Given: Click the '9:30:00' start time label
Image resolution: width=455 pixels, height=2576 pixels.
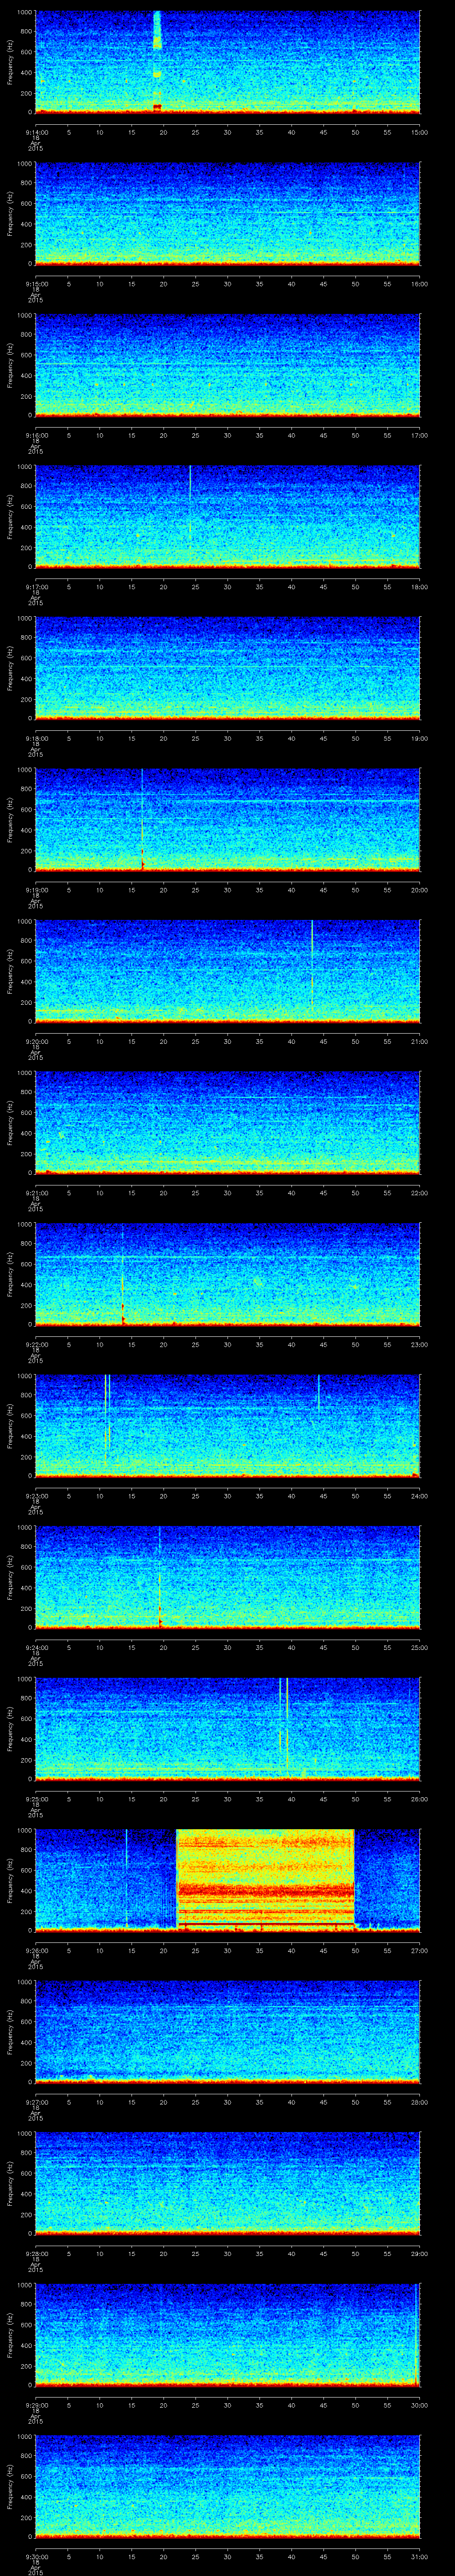Looking at the screenshot, I should pos(36,2556).
